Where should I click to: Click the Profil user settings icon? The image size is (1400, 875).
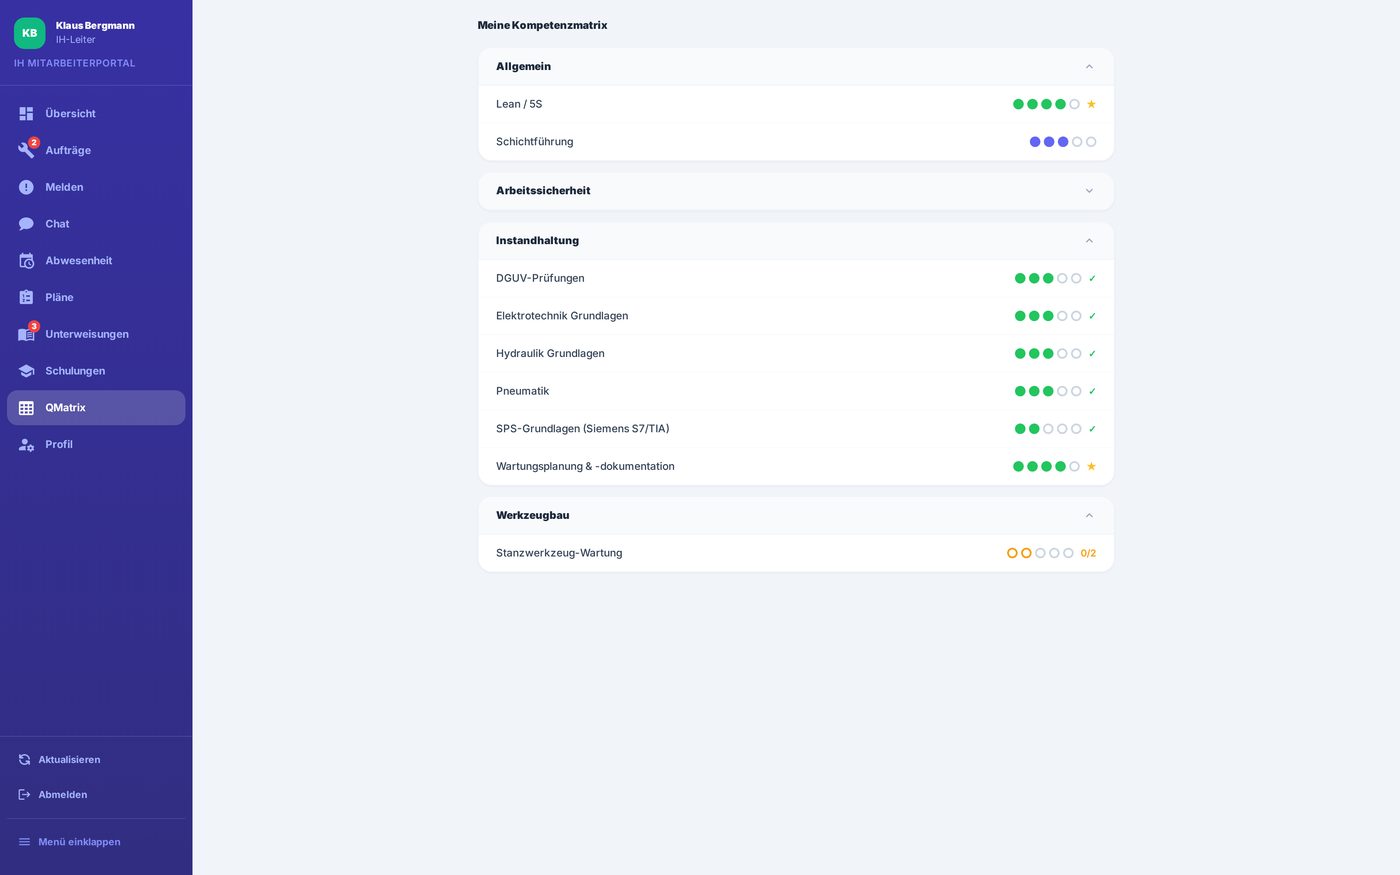(x=26, y=445)
